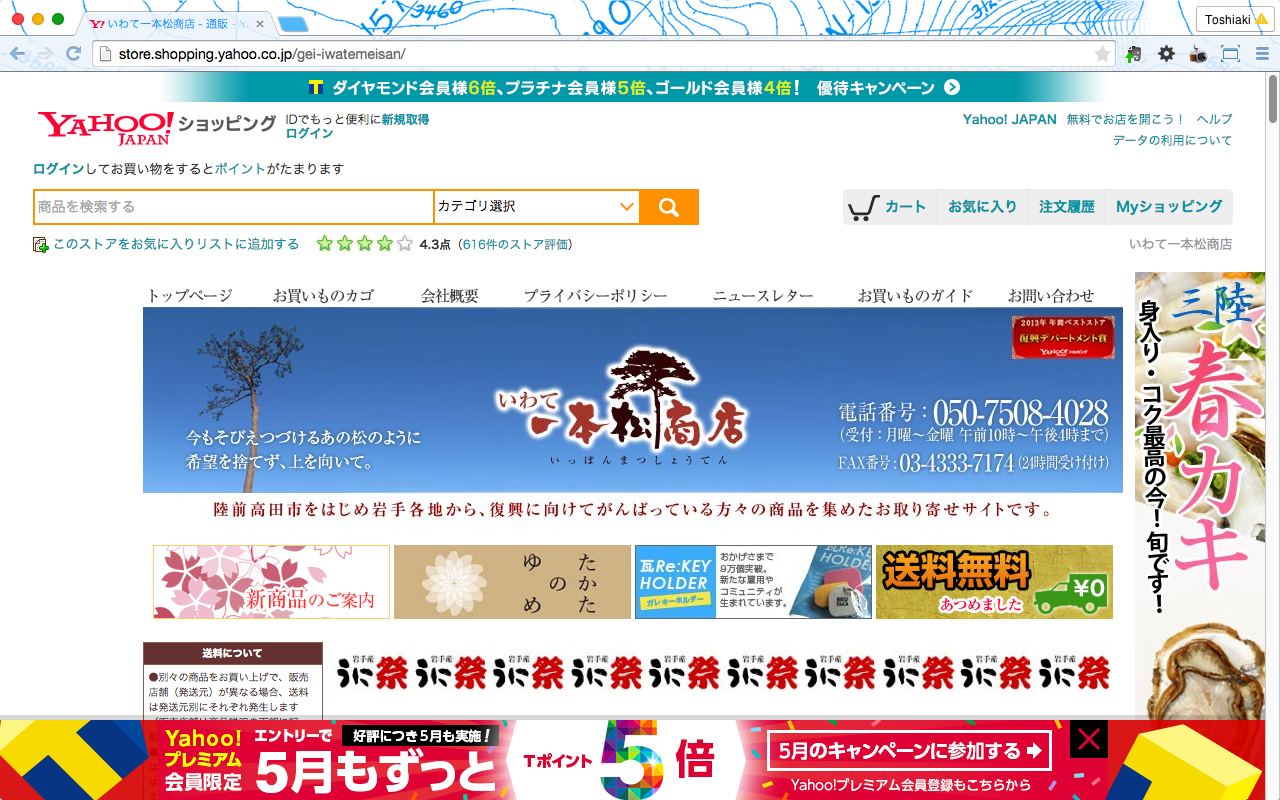Open the 新商品のご案内 banner

click(x=271, y=582)
